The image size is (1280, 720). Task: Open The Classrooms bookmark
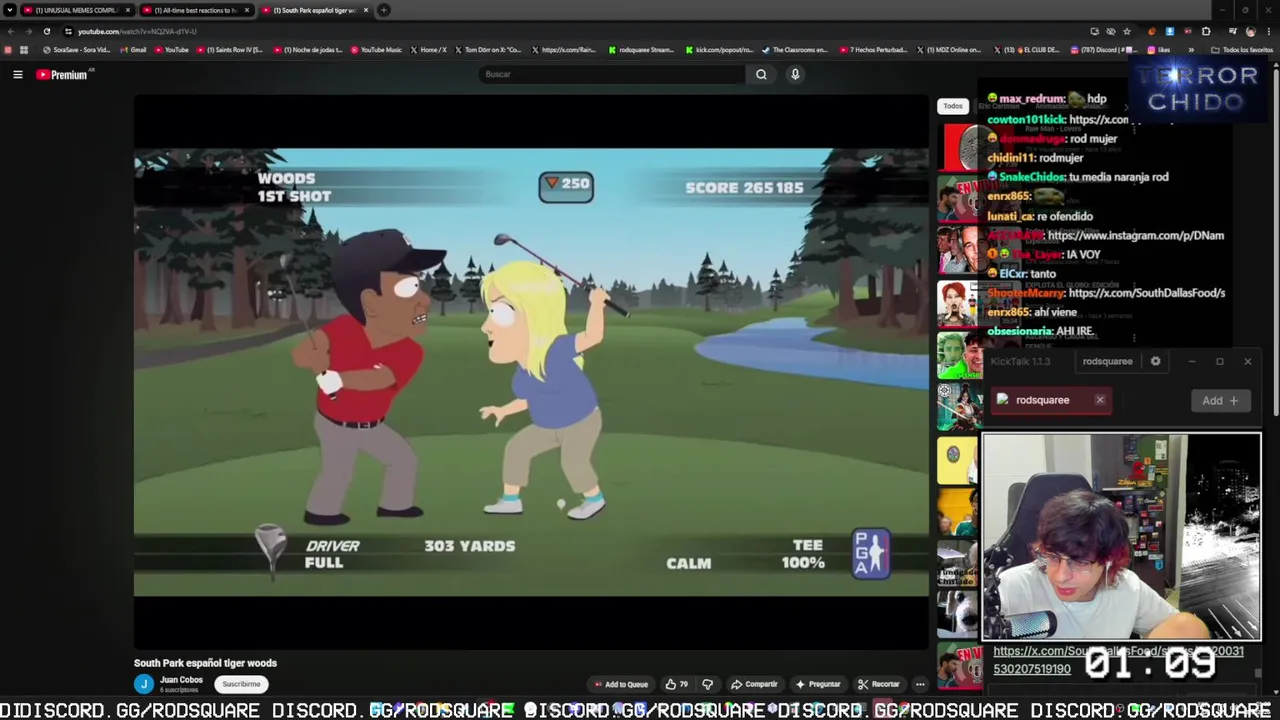[x=795, y=50]
